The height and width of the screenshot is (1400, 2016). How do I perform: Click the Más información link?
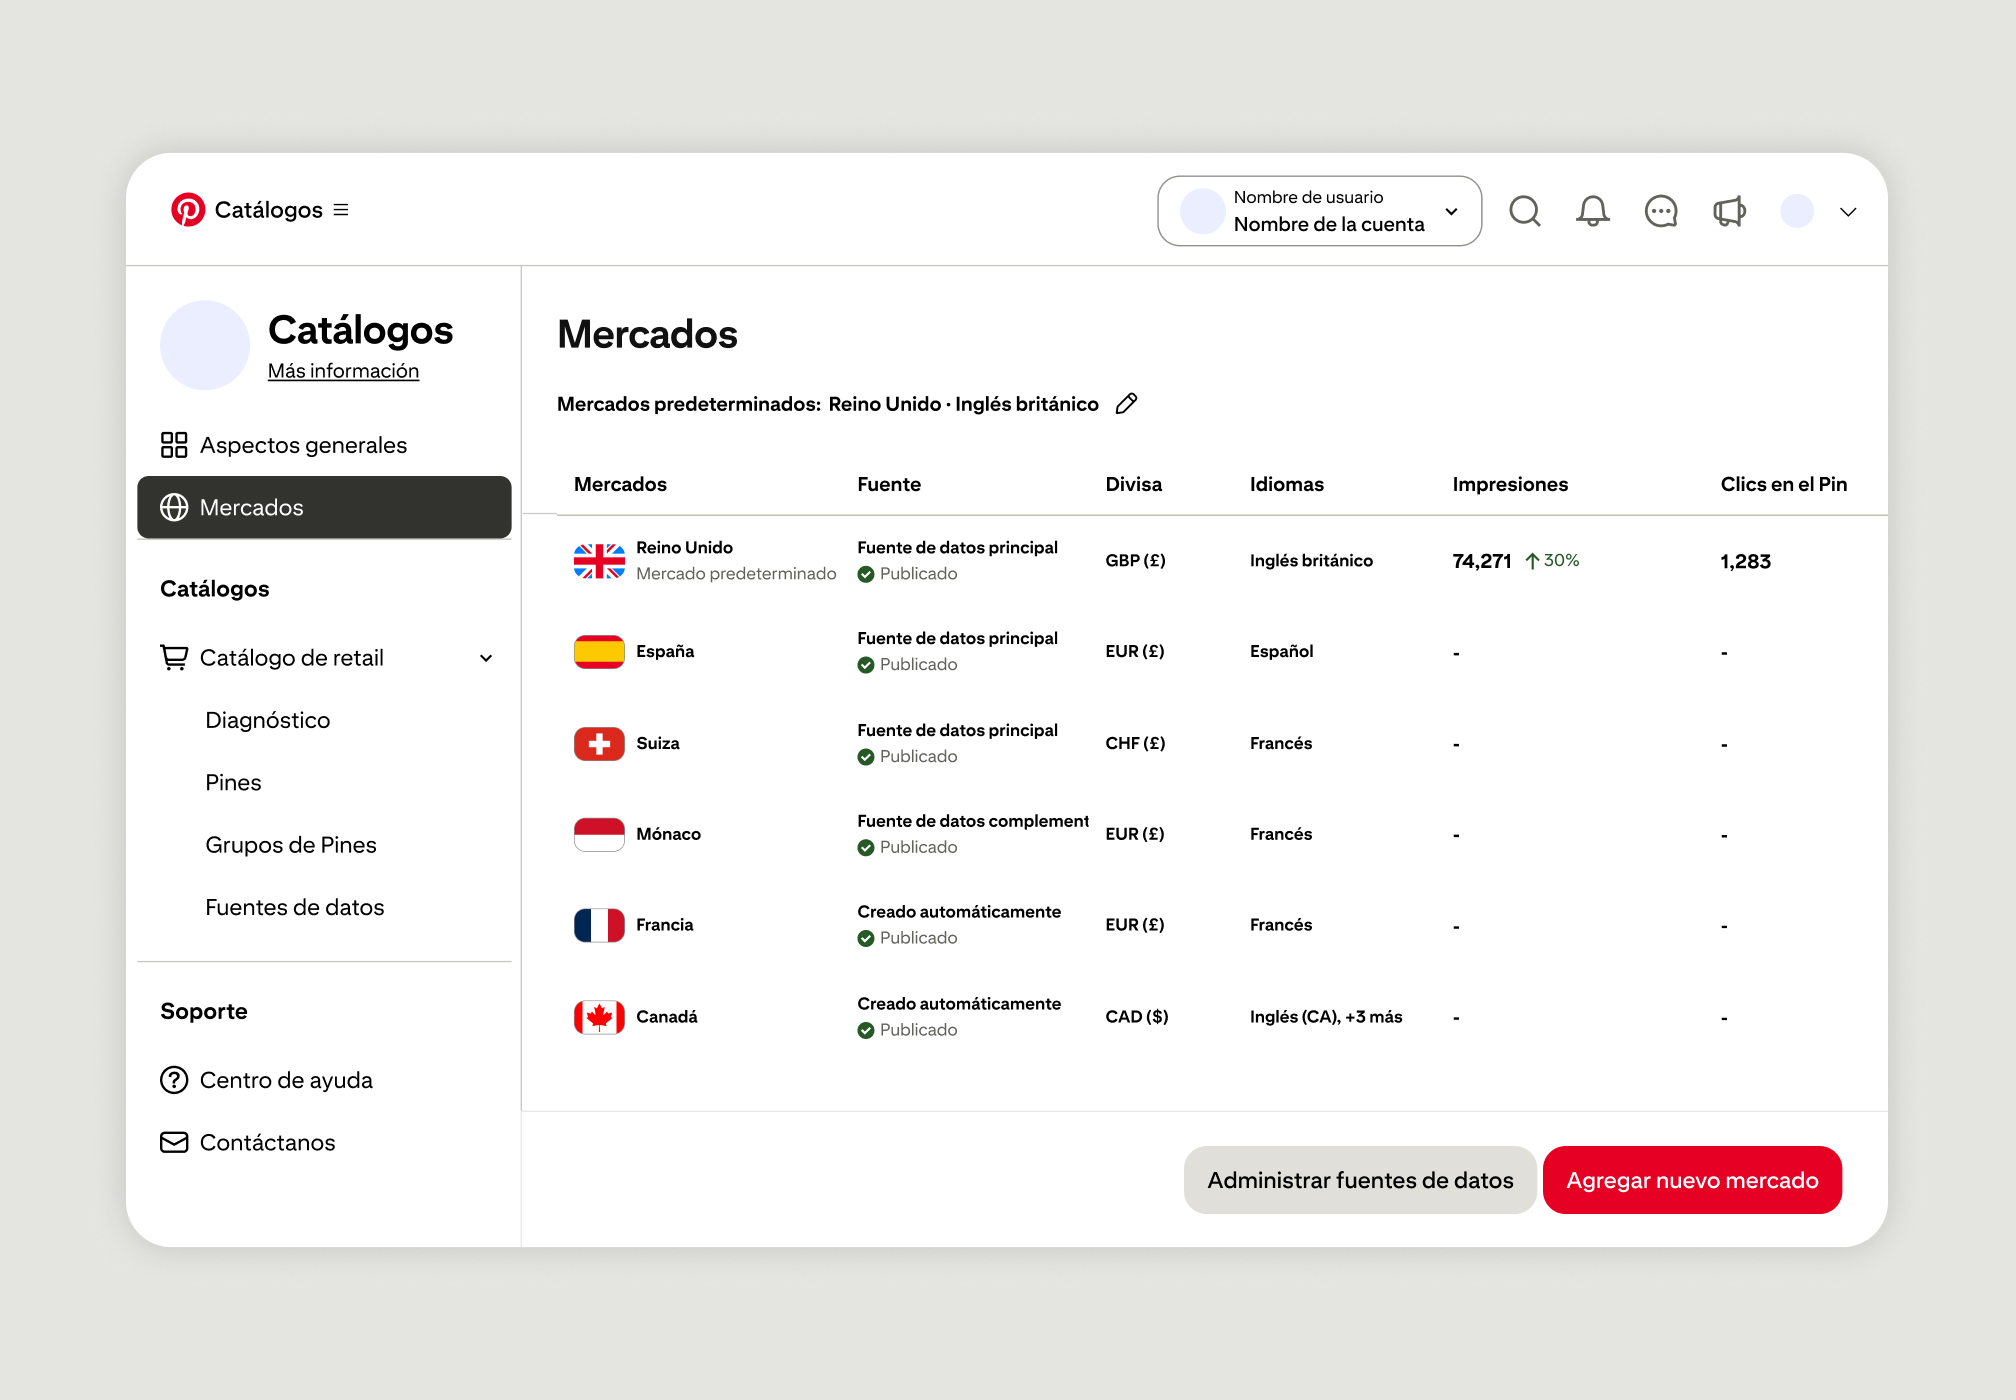(343, 371)
